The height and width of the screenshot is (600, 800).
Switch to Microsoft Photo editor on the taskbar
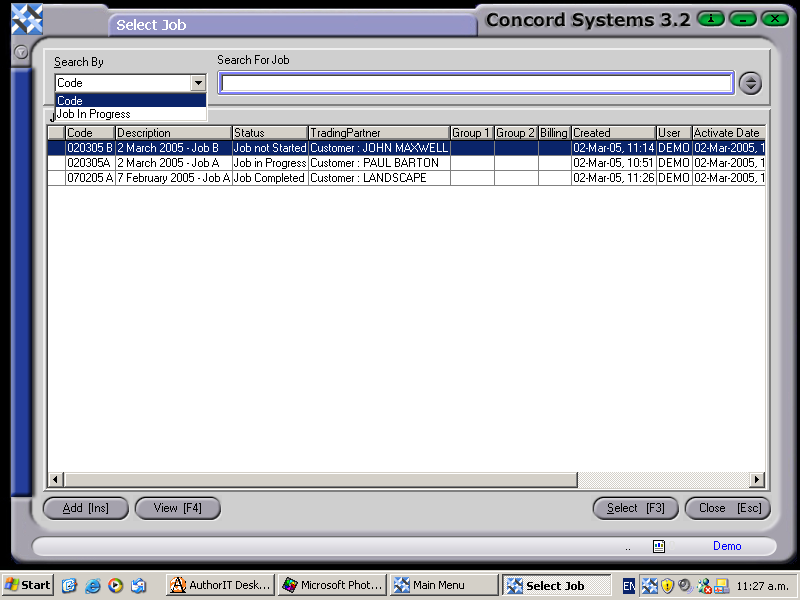click(332, 585)
